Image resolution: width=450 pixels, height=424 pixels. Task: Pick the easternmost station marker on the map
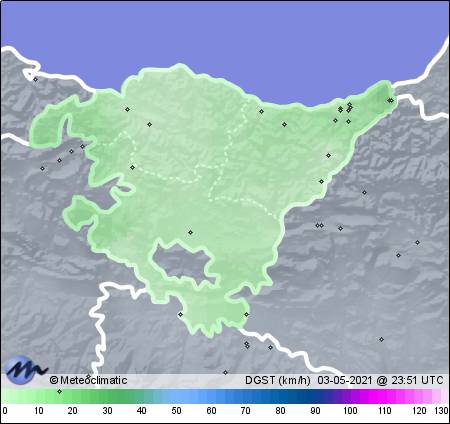417,242
